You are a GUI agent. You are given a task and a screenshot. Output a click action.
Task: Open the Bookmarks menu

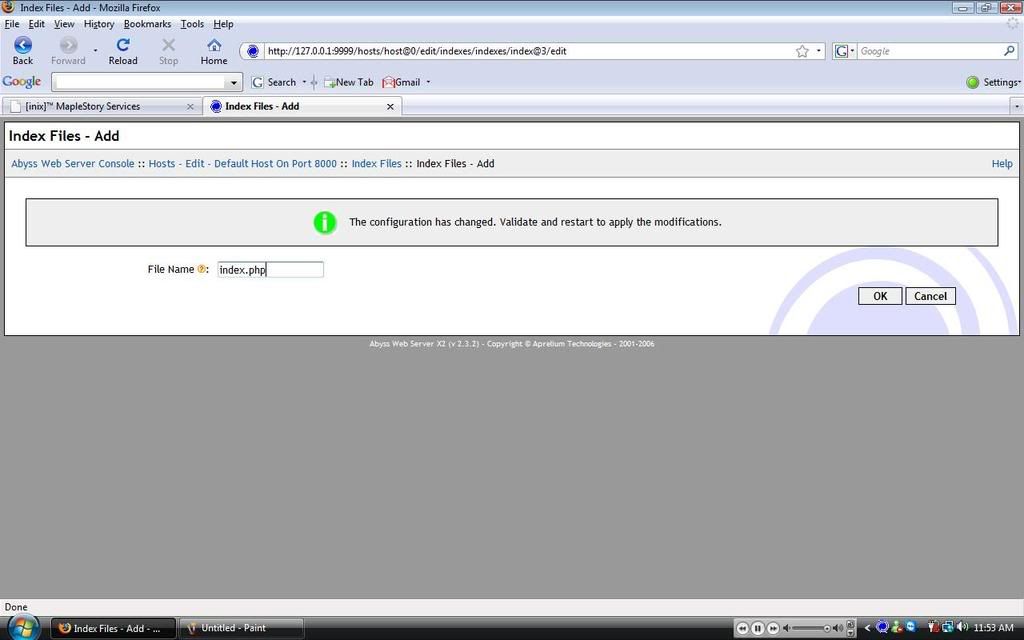coord(147,24)
